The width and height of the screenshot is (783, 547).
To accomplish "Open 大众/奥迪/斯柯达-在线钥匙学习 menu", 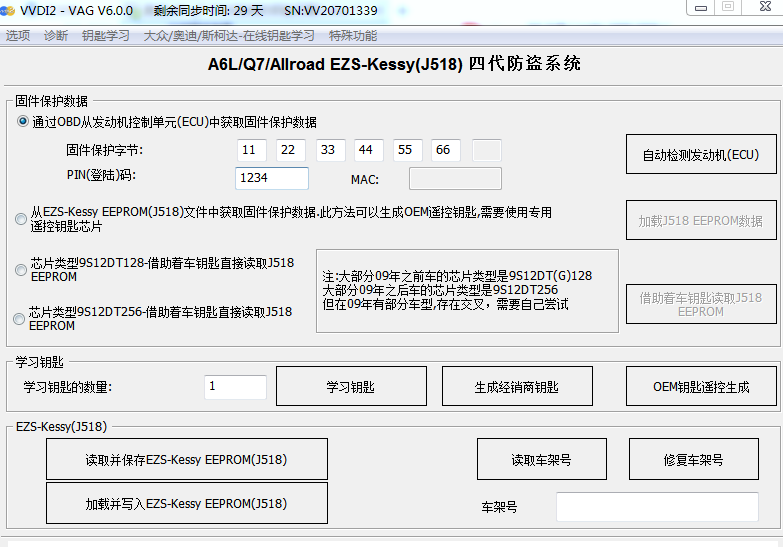I will coord(229,36).
